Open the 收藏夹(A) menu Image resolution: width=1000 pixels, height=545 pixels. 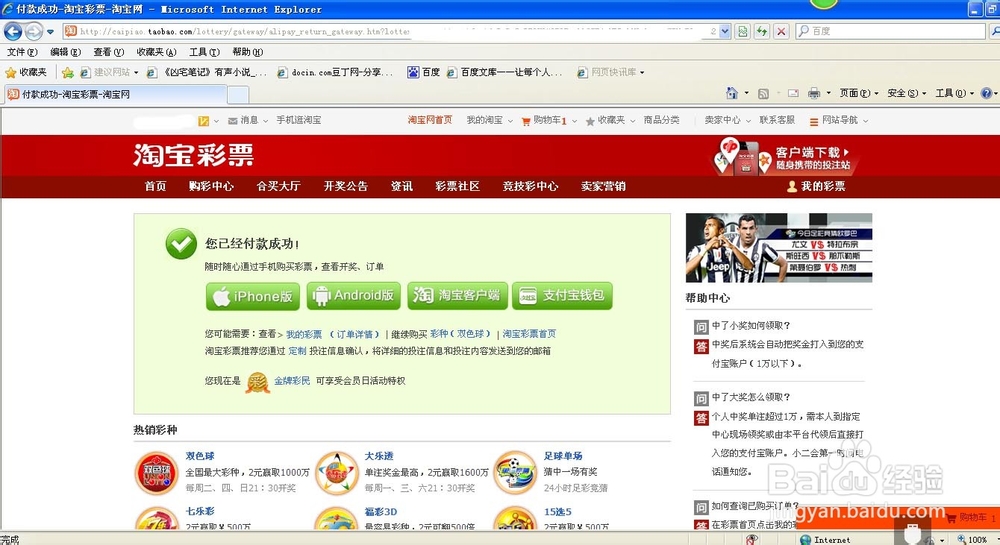click(x=156, y=52)
